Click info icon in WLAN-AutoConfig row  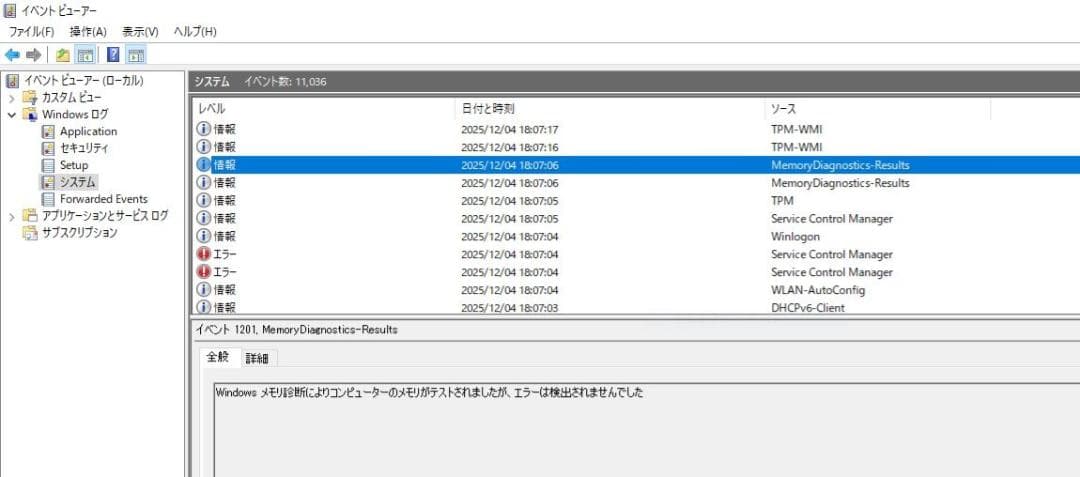[204, 290]
